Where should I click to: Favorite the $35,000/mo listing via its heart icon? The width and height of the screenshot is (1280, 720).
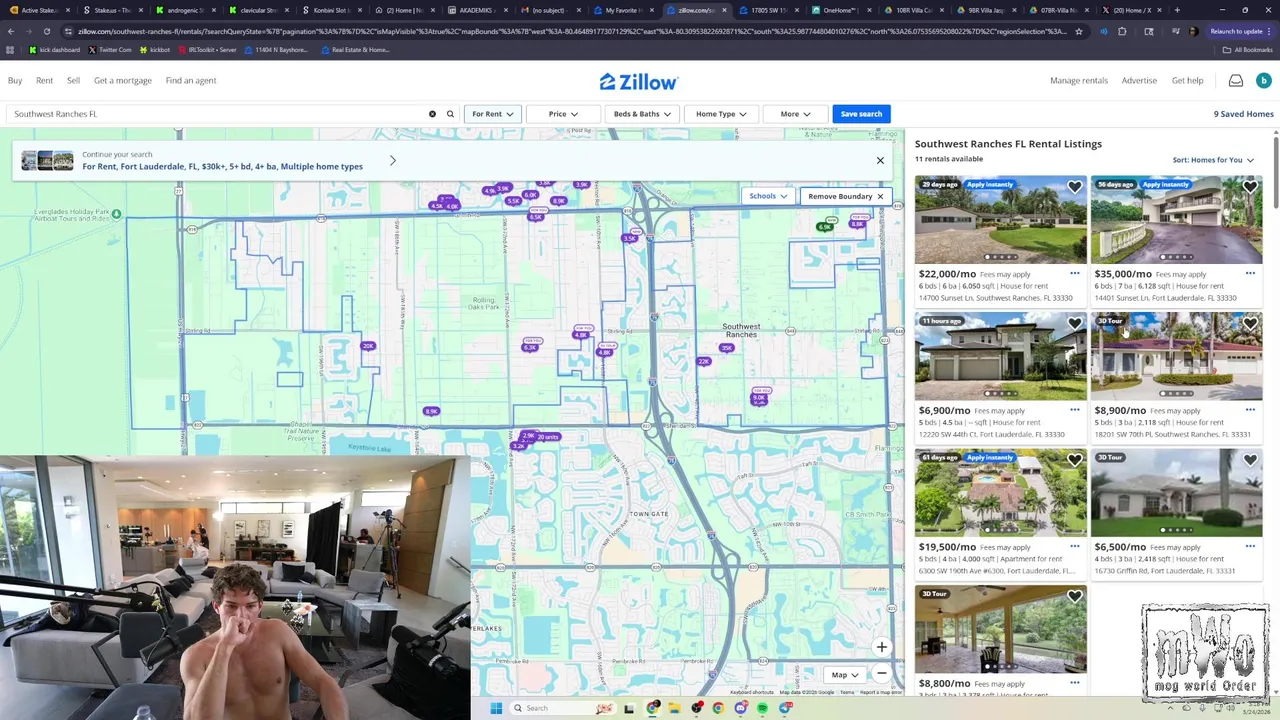coord(1250,187)
